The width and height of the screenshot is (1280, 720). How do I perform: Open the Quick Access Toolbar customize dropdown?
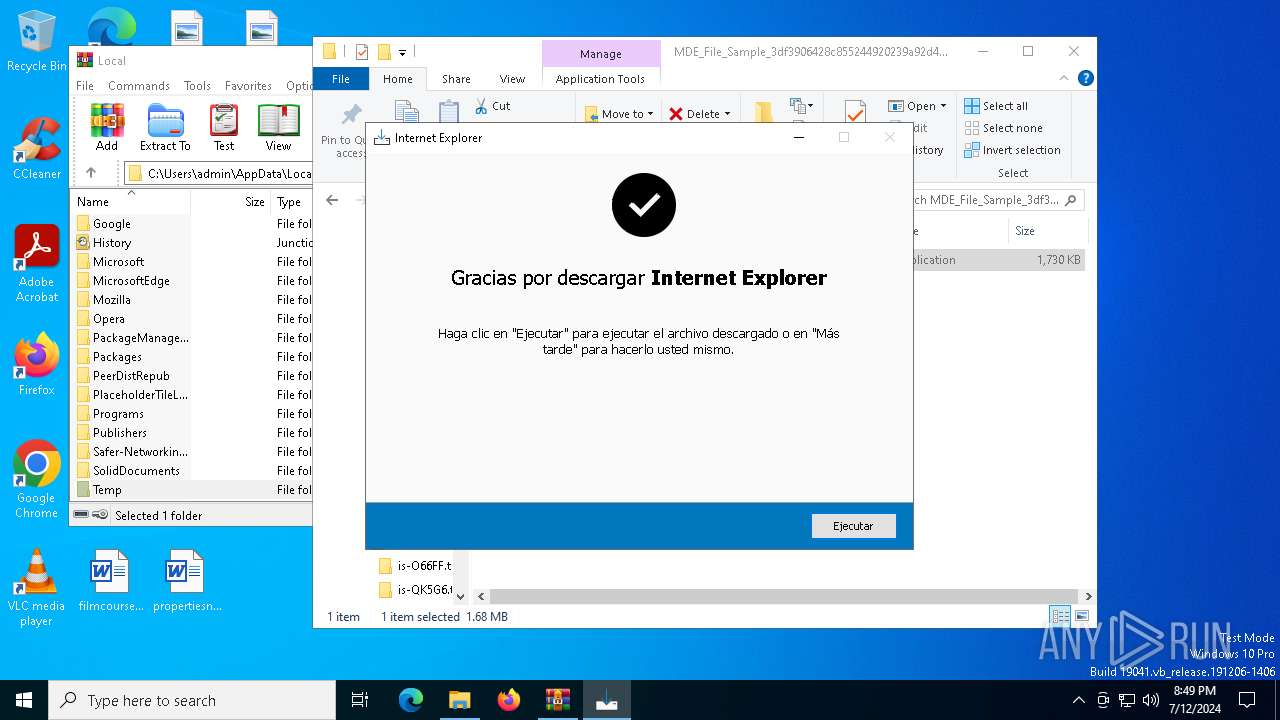(402, 52)
